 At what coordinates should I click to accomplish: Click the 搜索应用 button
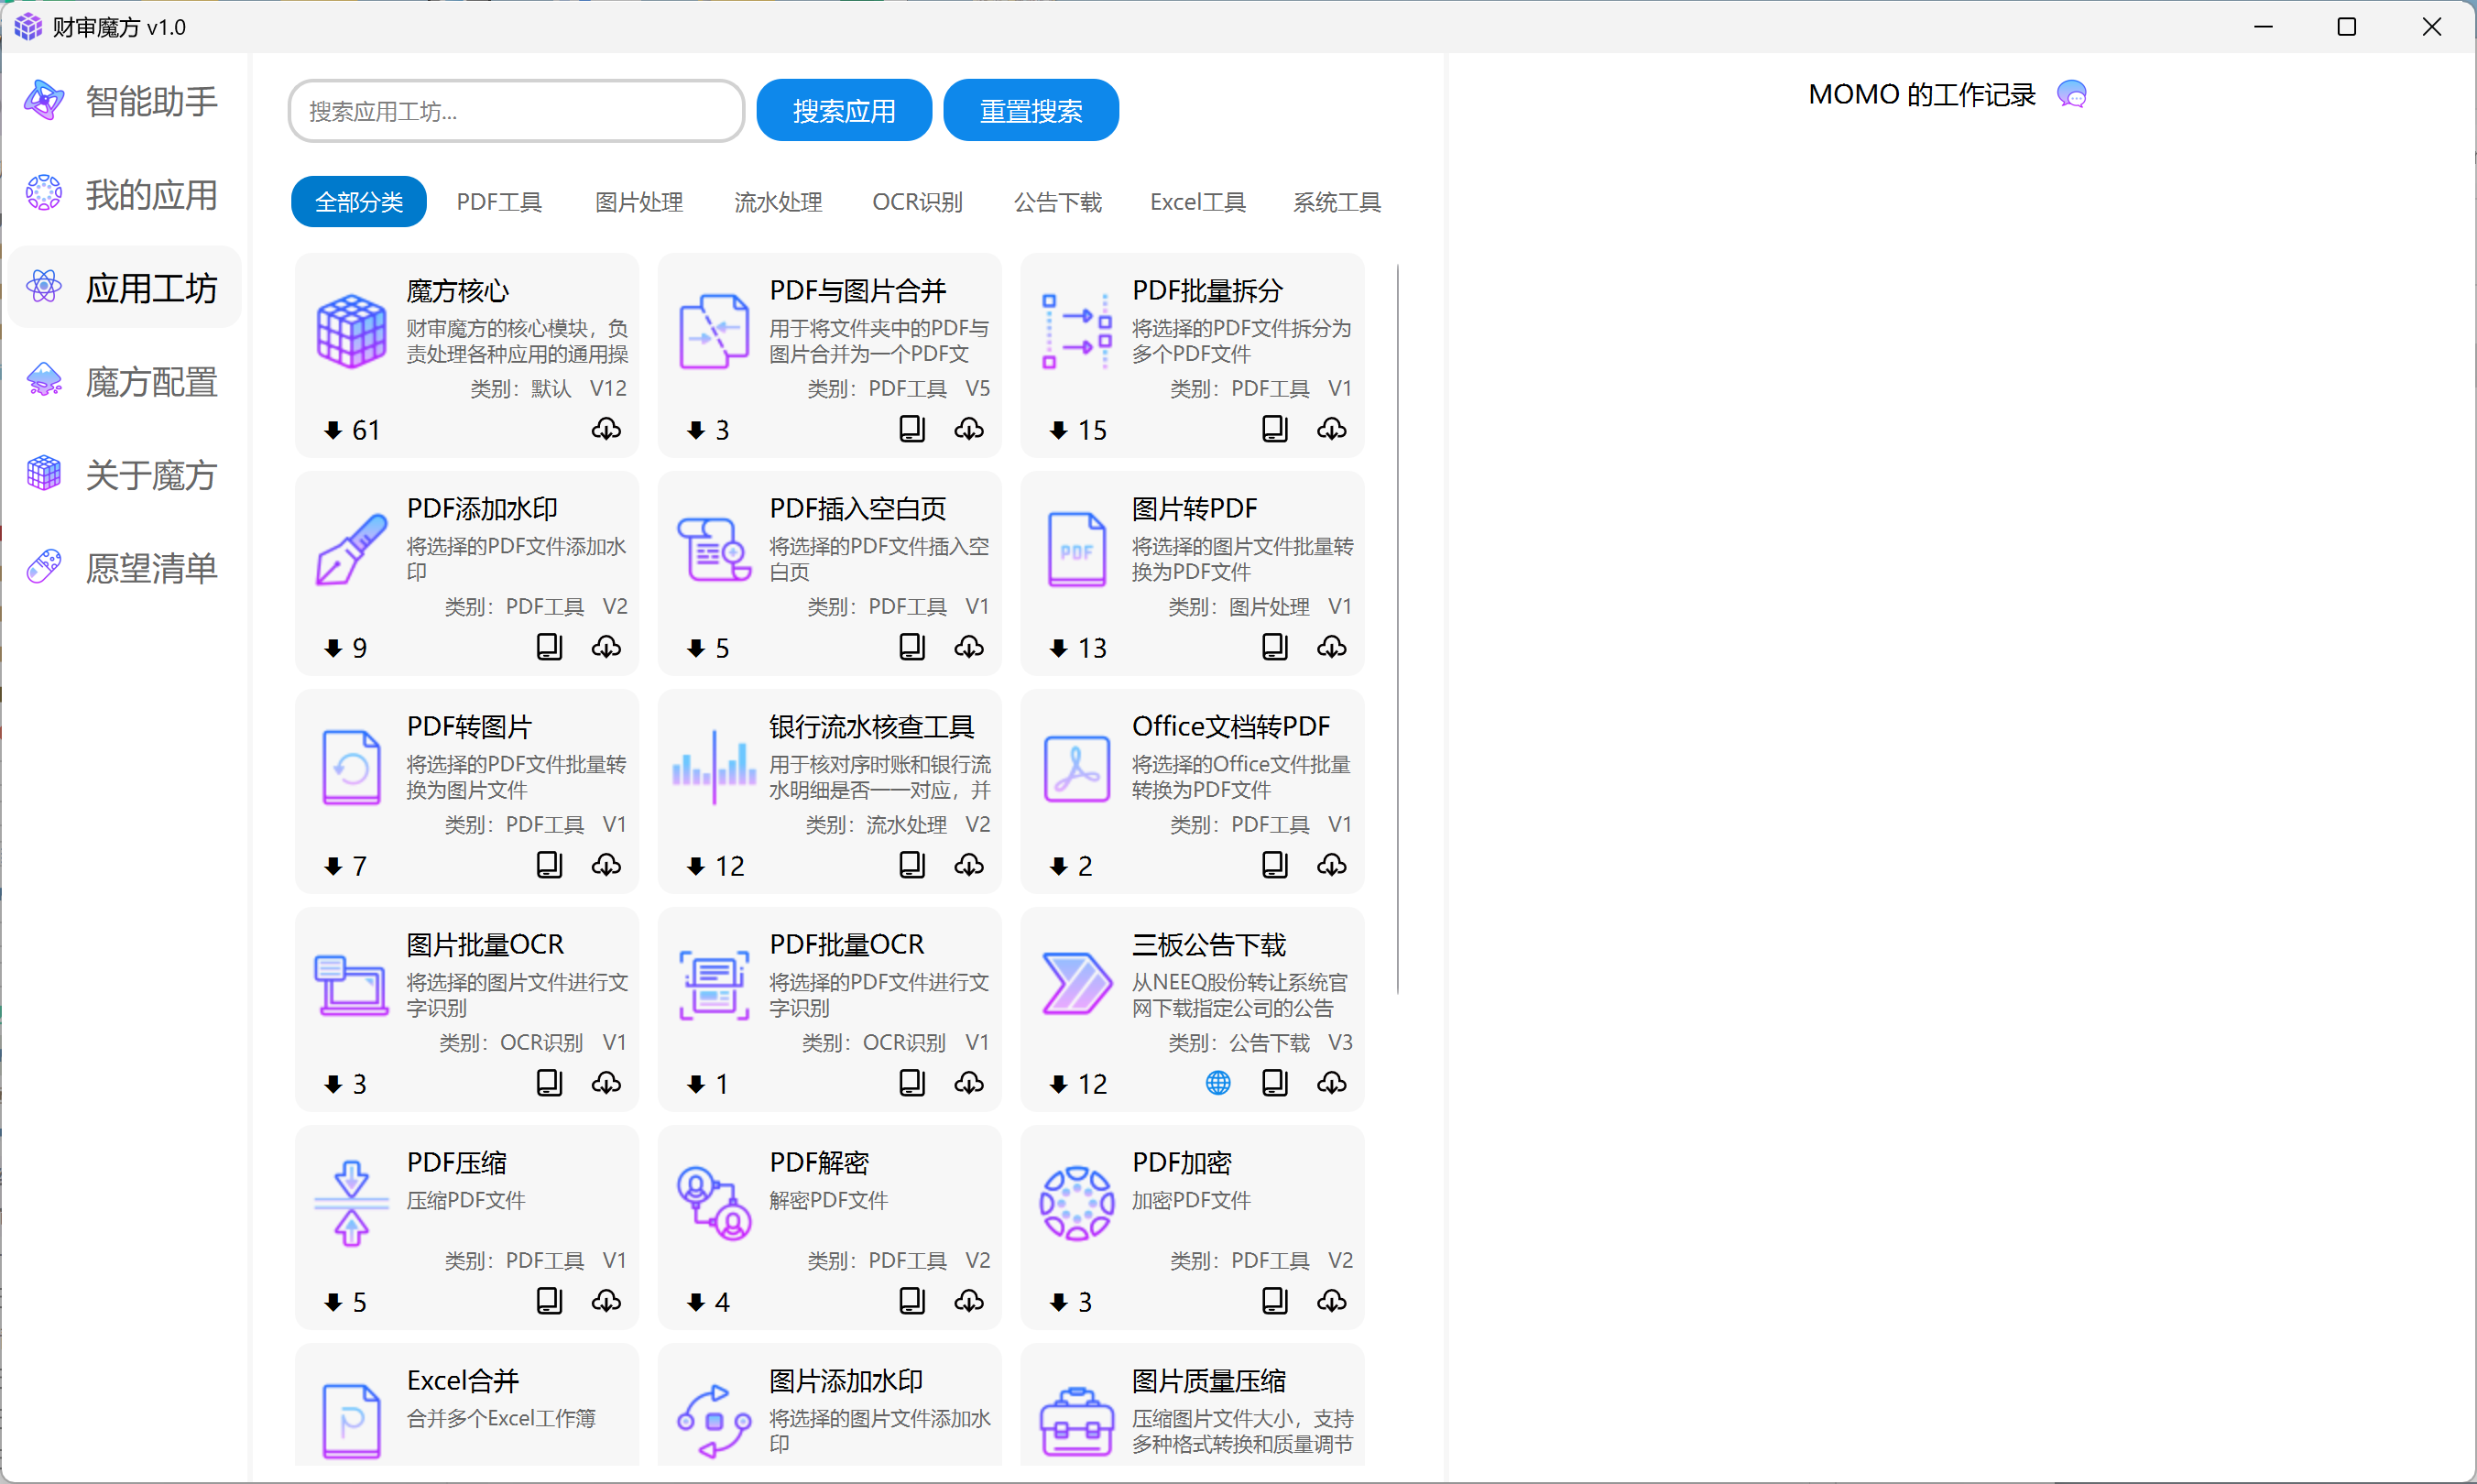coord(843,111)
